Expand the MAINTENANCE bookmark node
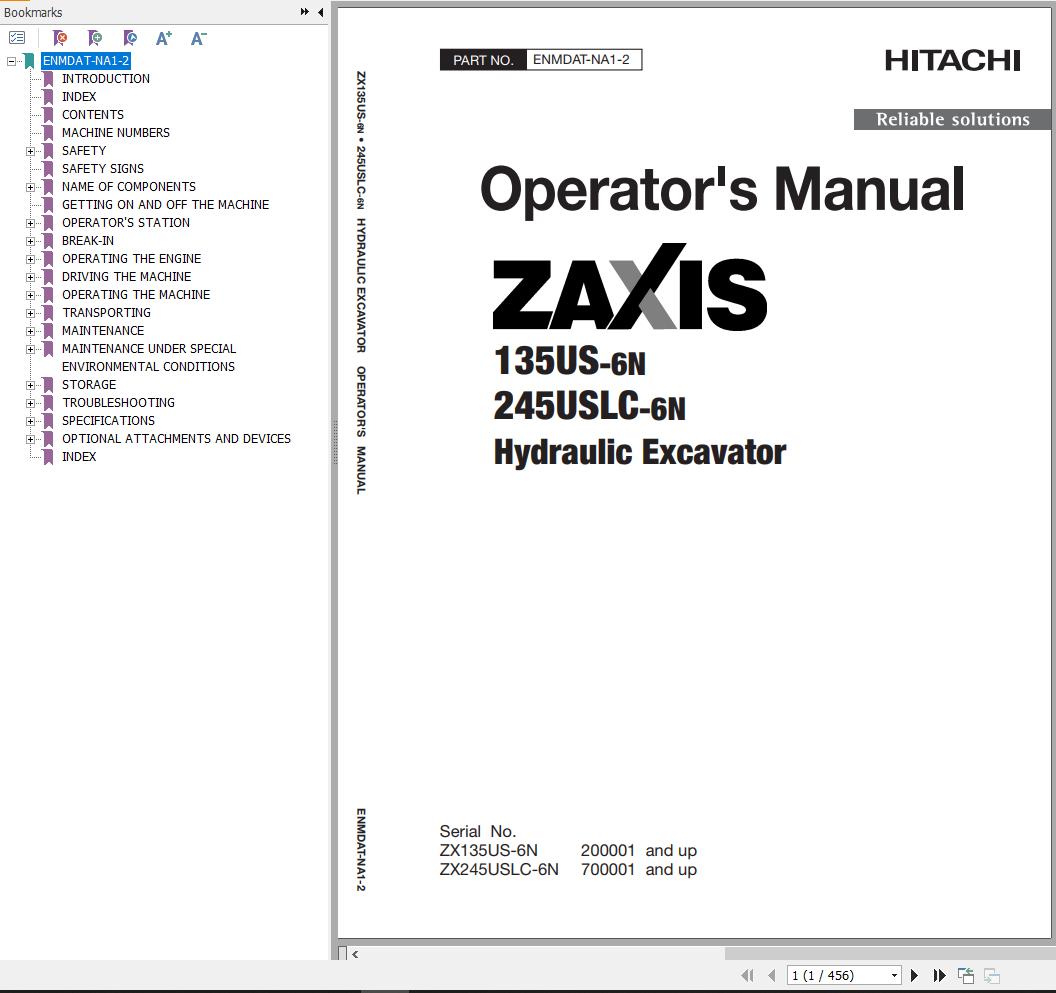The width and height of the screenshot is (1056, 993). click(x=30, y=331)
